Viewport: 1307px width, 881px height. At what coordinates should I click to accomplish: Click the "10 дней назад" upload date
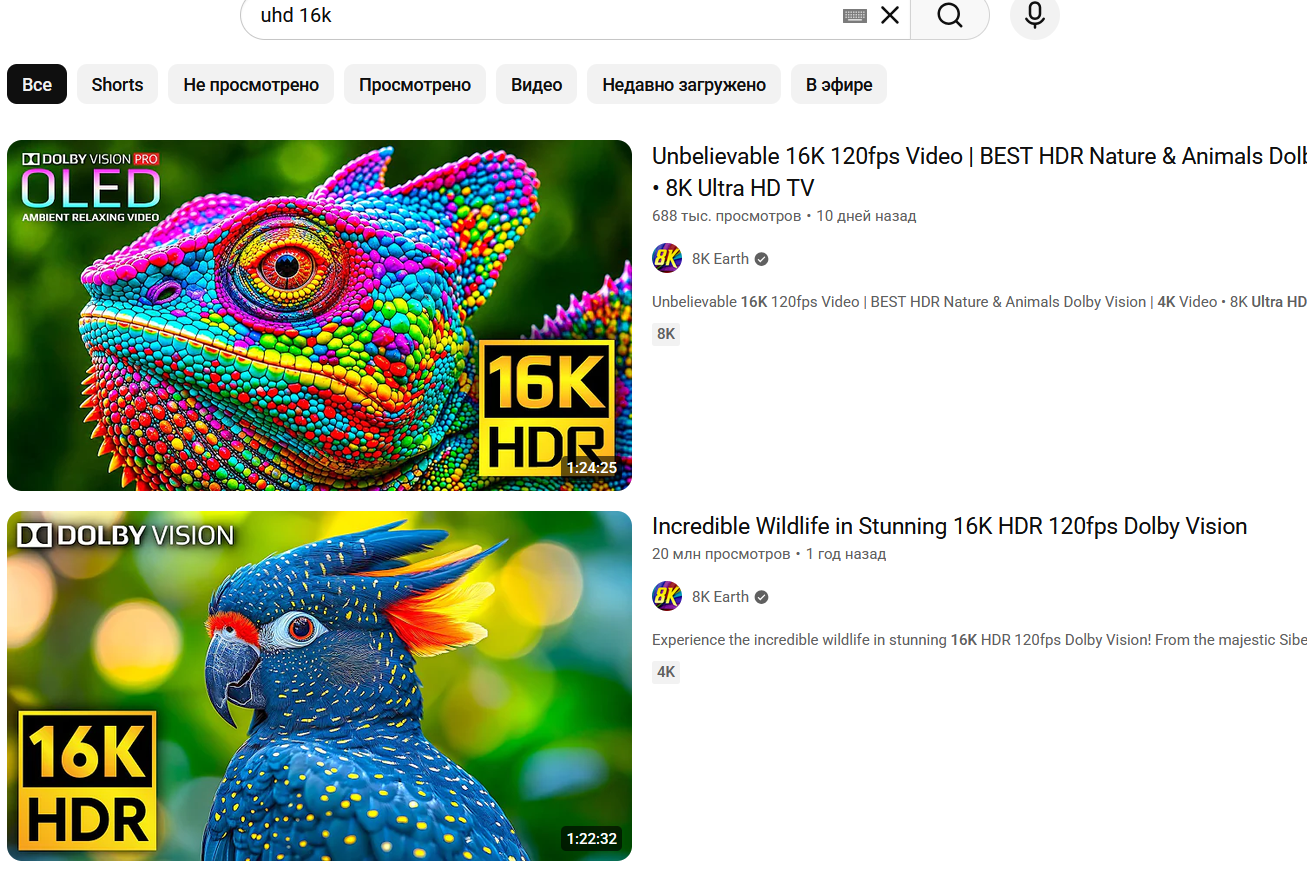tap(866, 216)
